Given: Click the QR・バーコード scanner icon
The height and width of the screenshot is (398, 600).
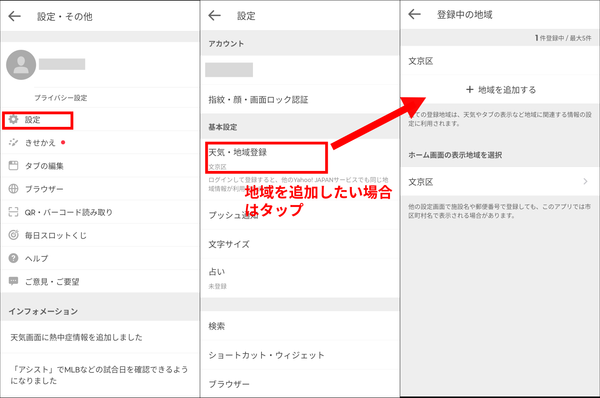Looking at the screenshot, I should [13, 212].
